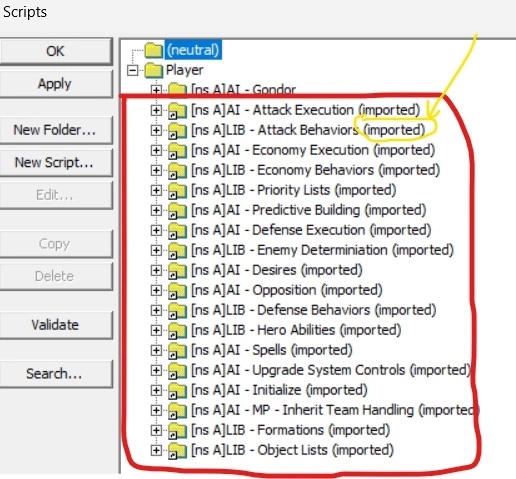Expand AI - Desires folder
Viewport: 516px width, 479px height.
156,270
